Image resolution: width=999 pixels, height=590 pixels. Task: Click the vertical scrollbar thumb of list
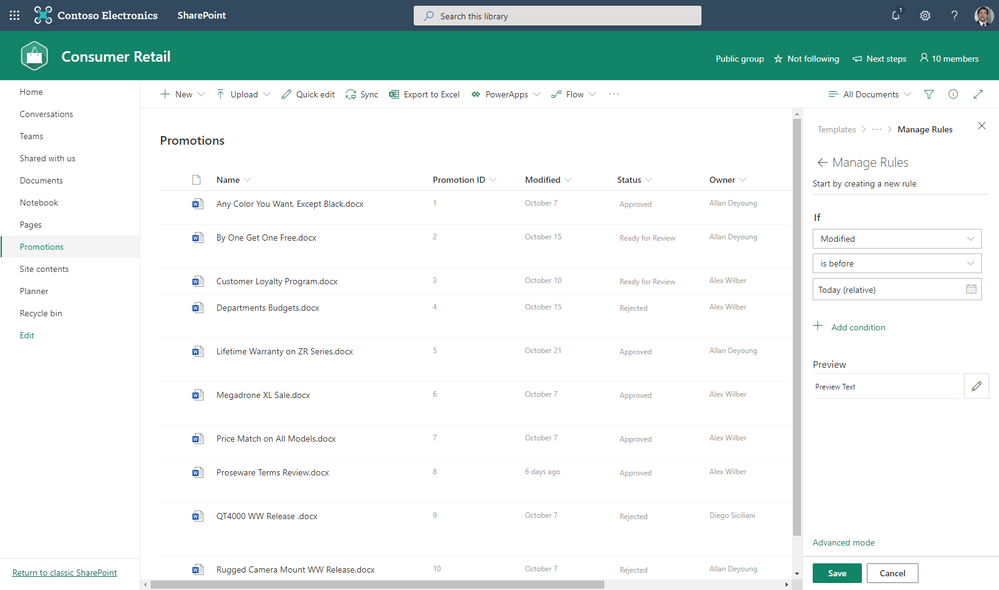796,327
